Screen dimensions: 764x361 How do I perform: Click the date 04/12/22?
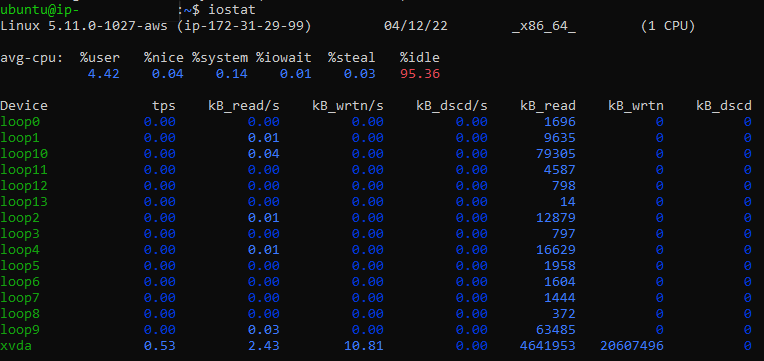tap(416, 26)
